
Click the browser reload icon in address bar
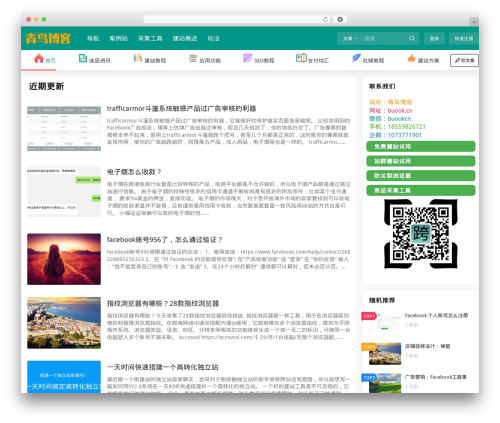[x=325, y=19]
